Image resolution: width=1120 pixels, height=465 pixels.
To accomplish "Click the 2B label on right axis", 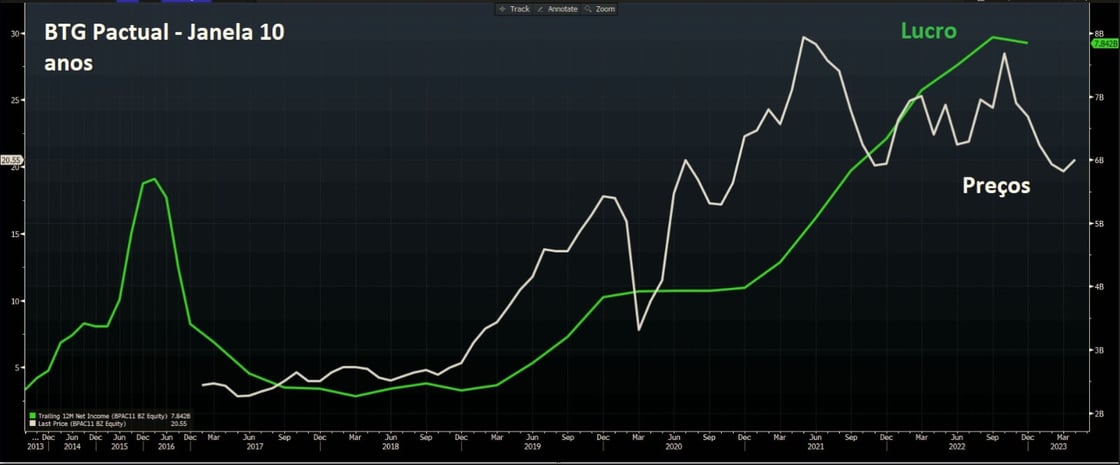I will pos(1099,413).
